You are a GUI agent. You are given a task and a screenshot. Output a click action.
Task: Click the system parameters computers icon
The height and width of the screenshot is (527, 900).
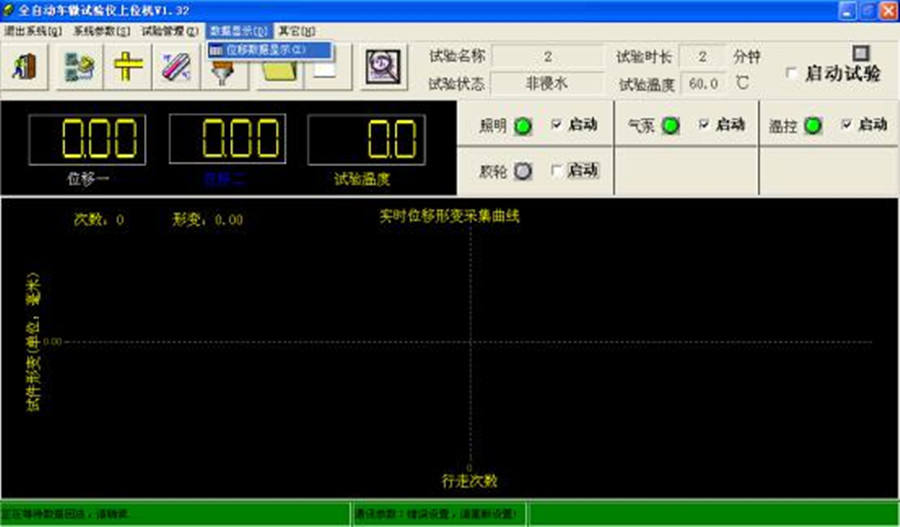(x=80, y=67)
